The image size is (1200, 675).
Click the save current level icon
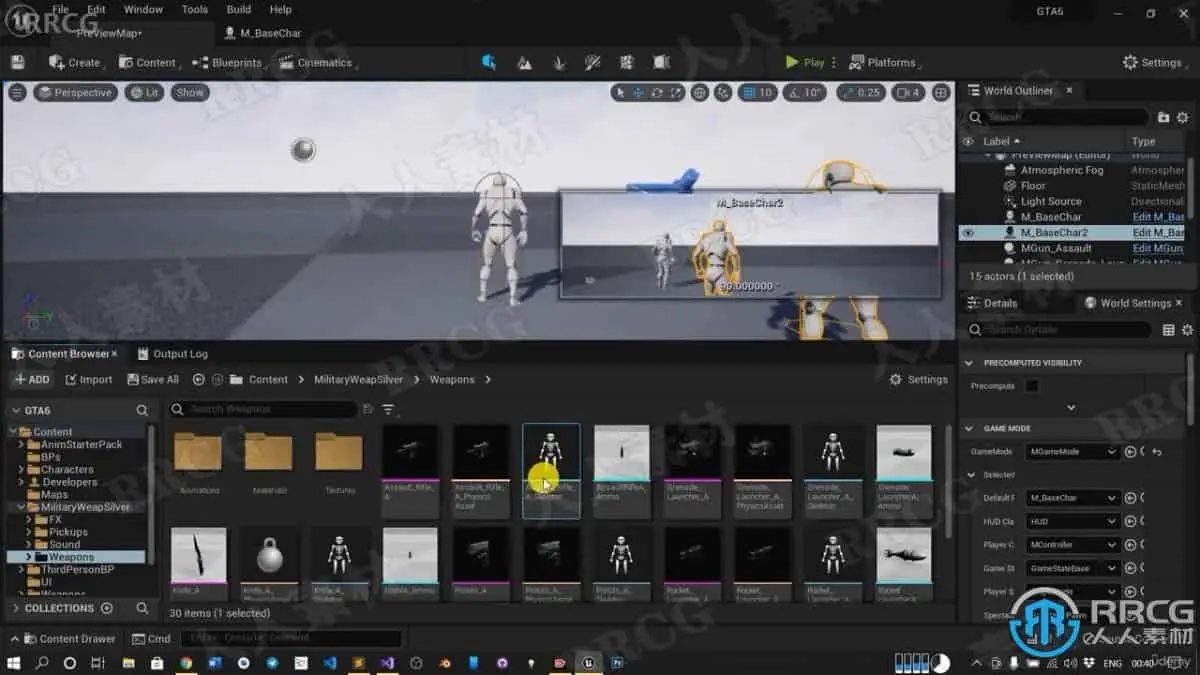tap(17, 62)
